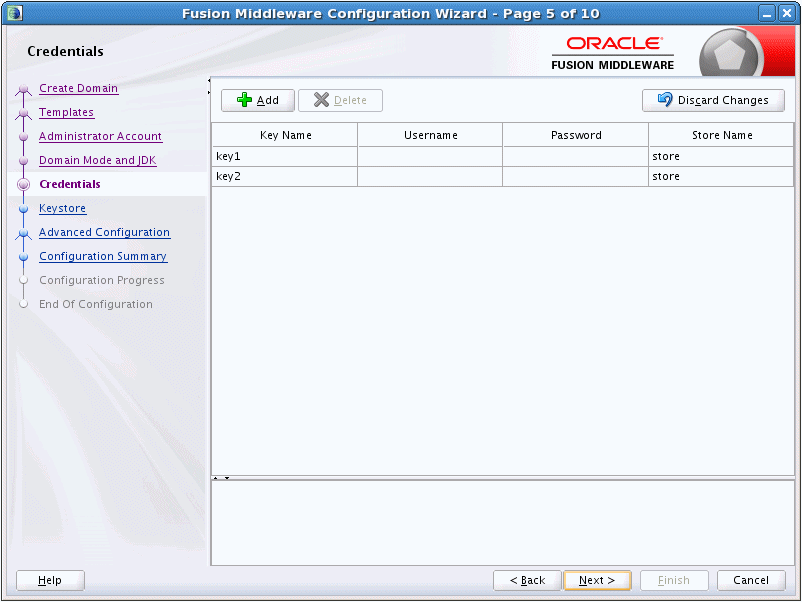The height and width of the screenshot is (602, 802).
Task: Select the store cell in key2 row
Action: point(721,176)
